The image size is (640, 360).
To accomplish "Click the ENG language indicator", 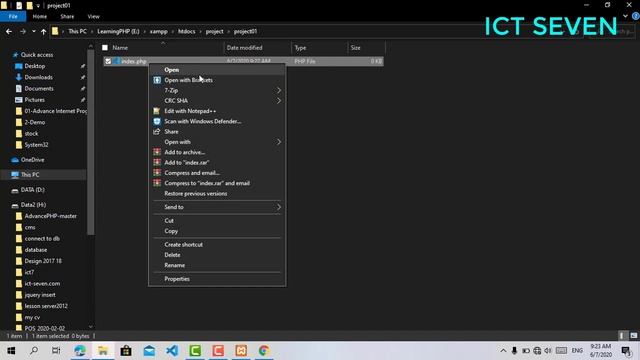I will coord(577,351).
